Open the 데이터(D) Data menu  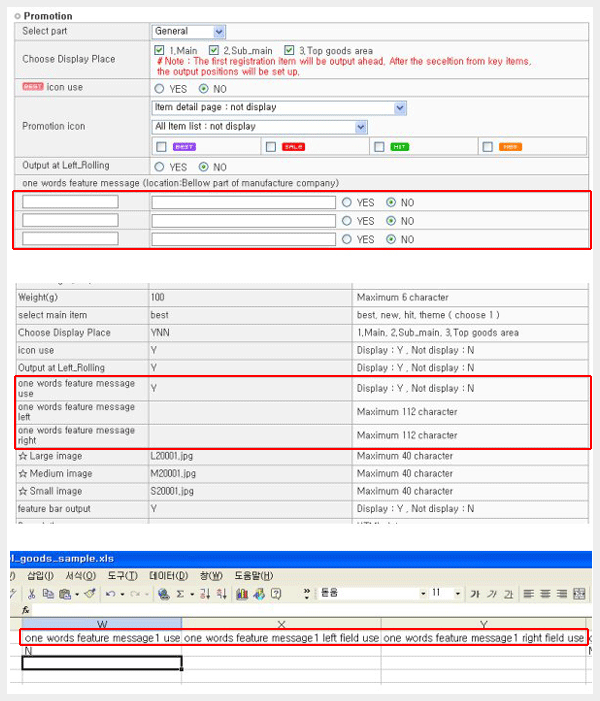pyautogui.click(x=168, y=576)
